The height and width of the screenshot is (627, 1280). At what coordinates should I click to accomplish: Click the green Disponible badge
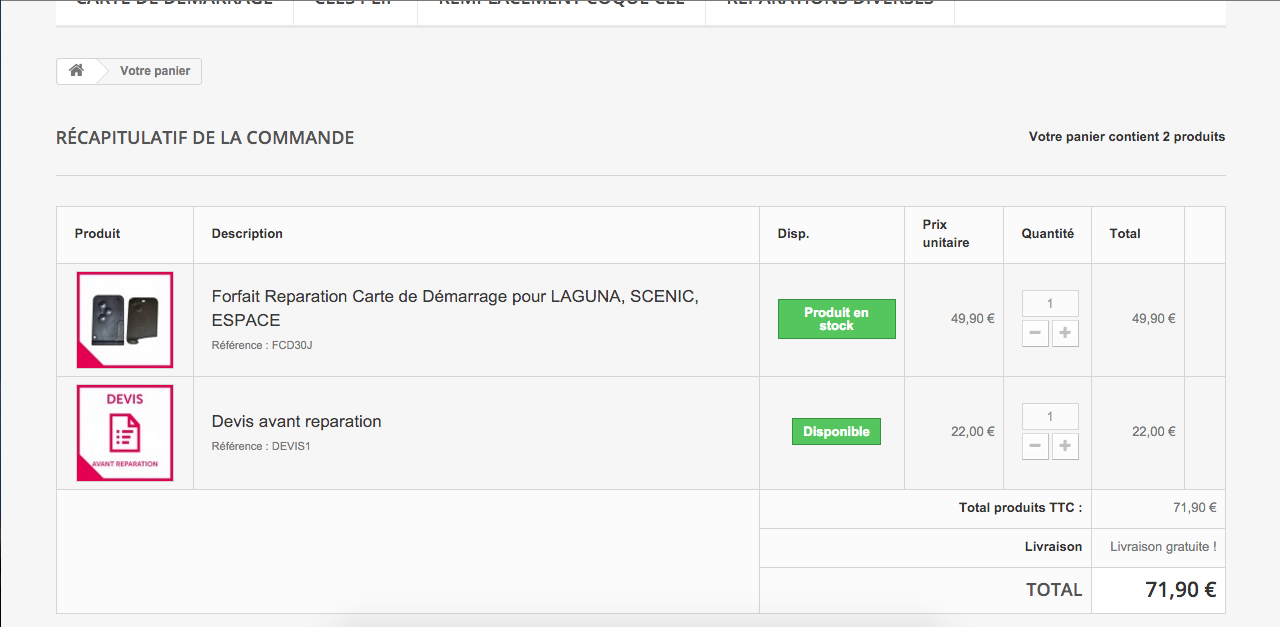tap(836, 432)
